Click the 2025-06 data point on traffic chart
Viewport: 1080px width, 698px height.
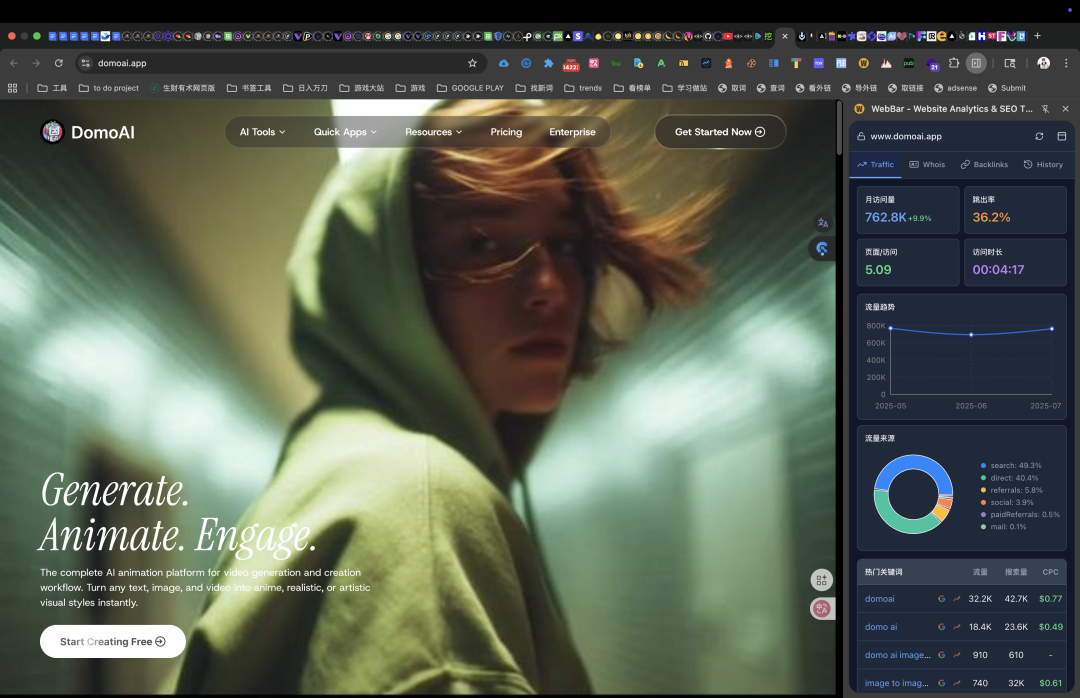pyautogui.click(x=971, y=335)
